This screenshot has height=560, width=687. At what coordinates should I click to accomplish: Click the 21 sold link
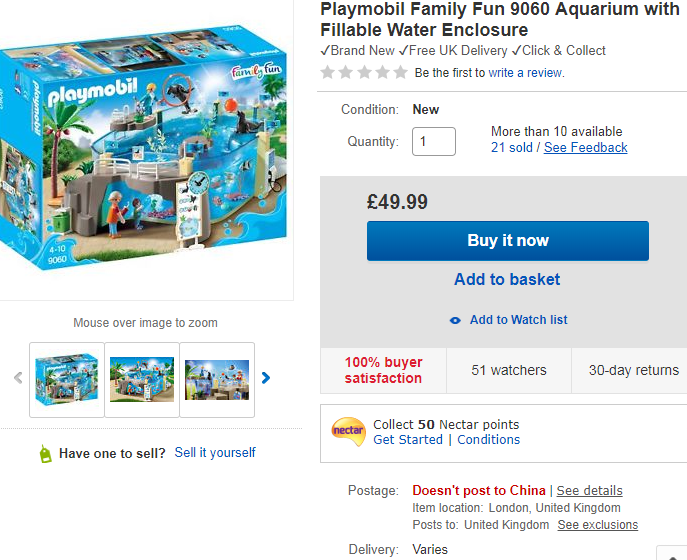[512, 148]
